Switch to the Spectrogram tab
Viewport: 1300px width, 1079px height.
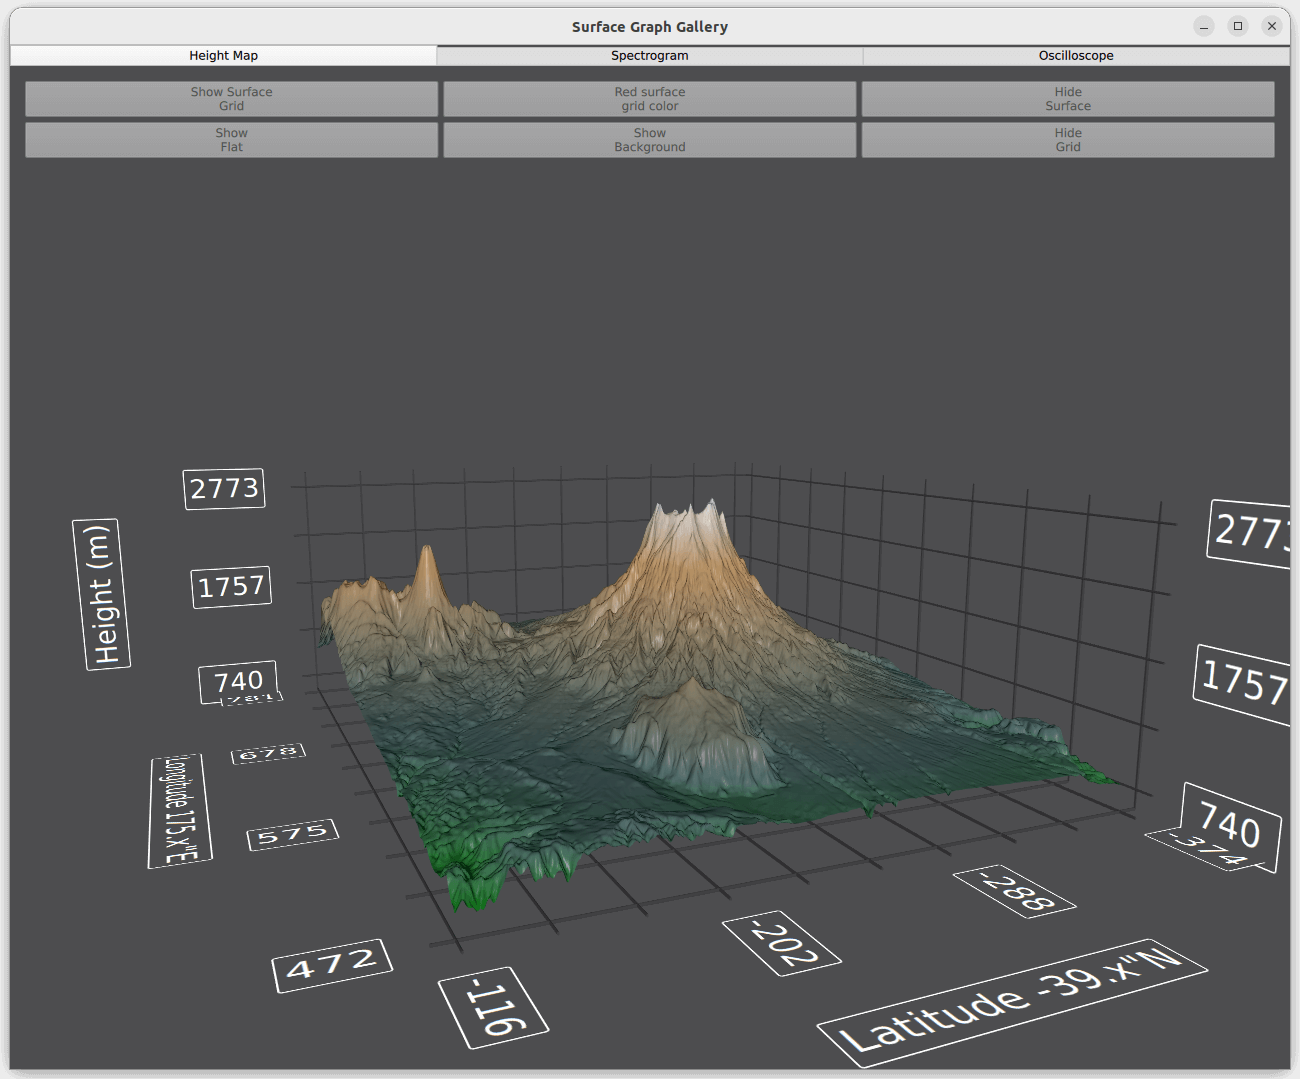click(649, 56)
